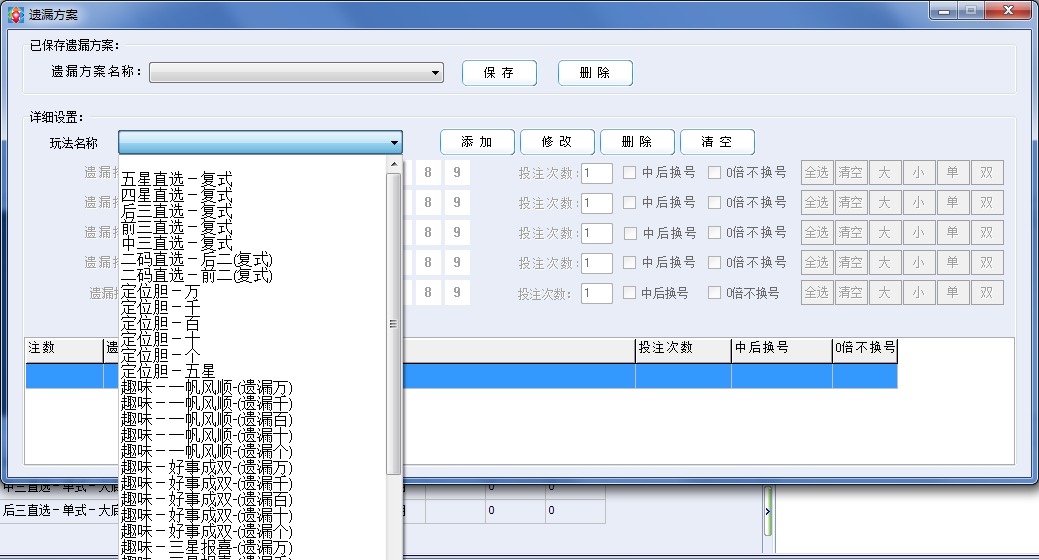1039x560 pixels.
Task: Toggle 0倍不换号 checkbox in second row
Action: click(x=714, y=202)
